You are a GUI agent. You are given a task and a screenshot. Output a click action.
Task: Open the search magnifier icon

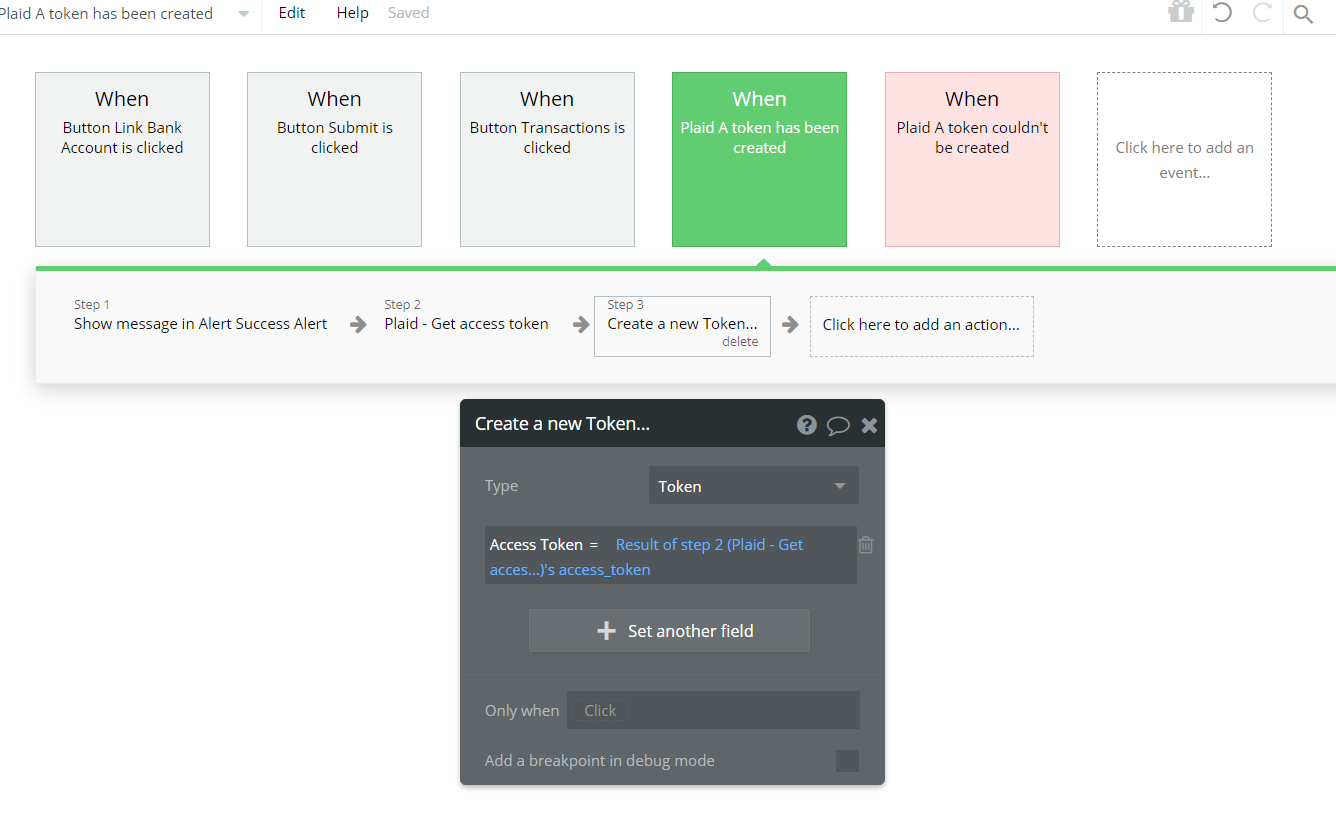click(1303, 14)
